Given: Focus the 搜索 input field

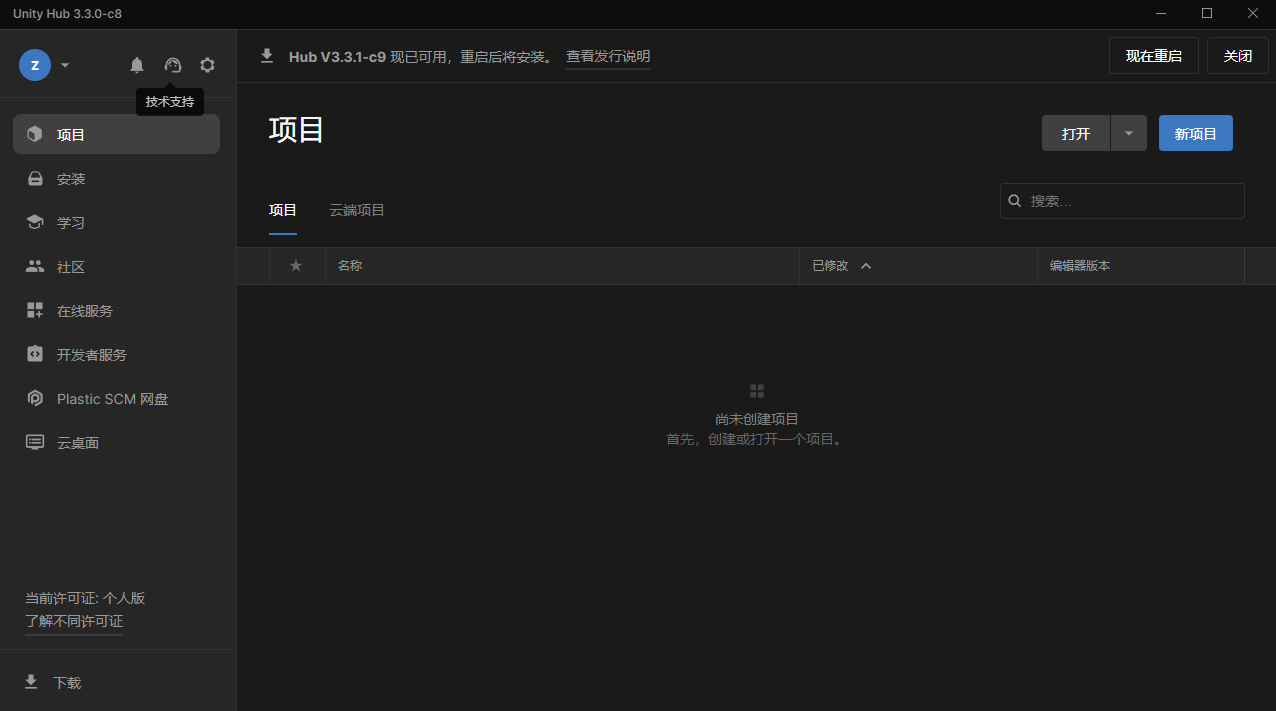Looking at the screenshot, I should pyautogui.click(x=1122, y=201).
